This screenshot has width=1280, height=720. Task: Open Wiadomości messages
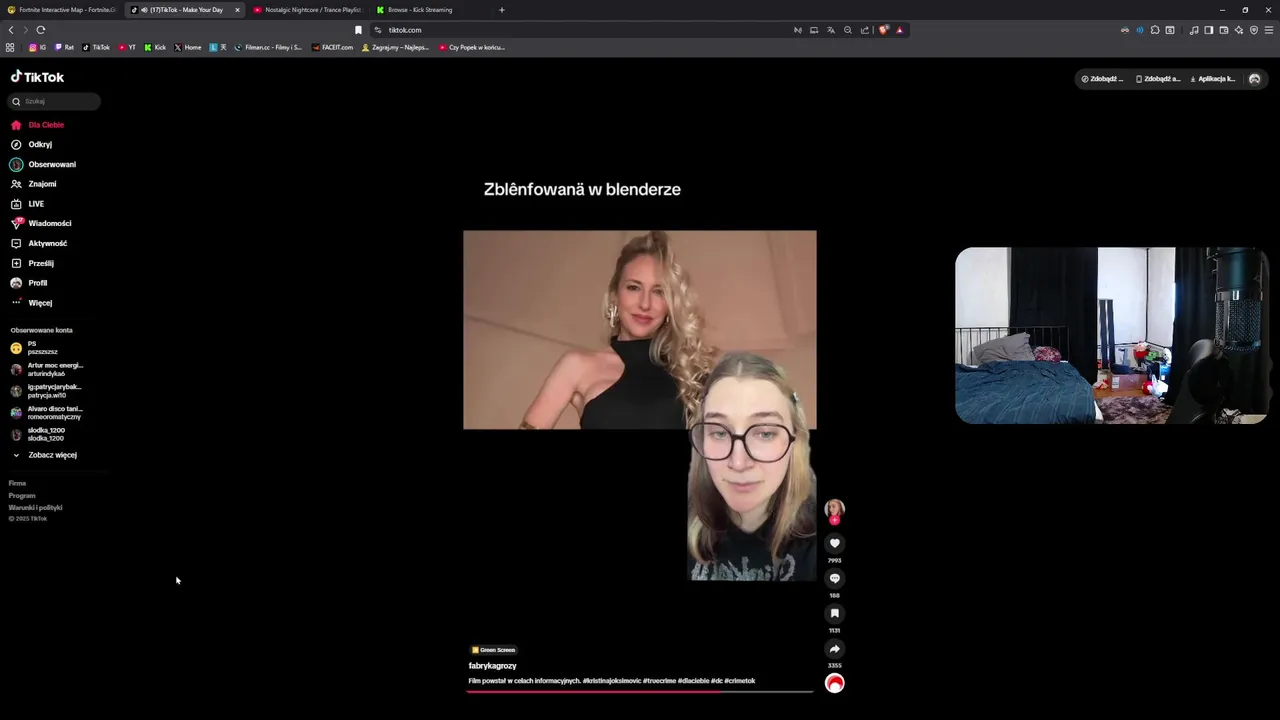41,224
